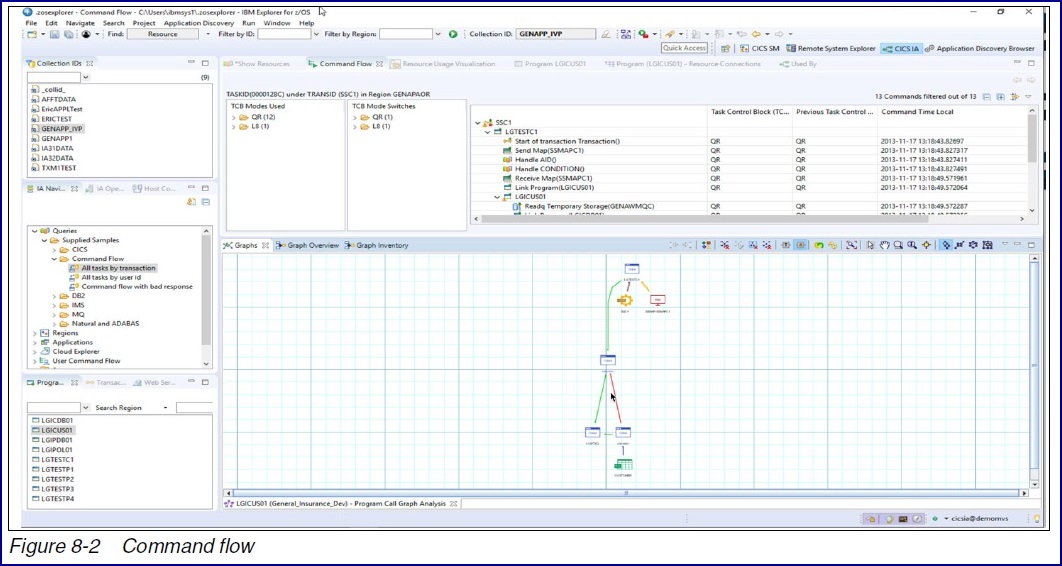
Task: Switch to the Graph Inventory tab
Action: (380, 245)
